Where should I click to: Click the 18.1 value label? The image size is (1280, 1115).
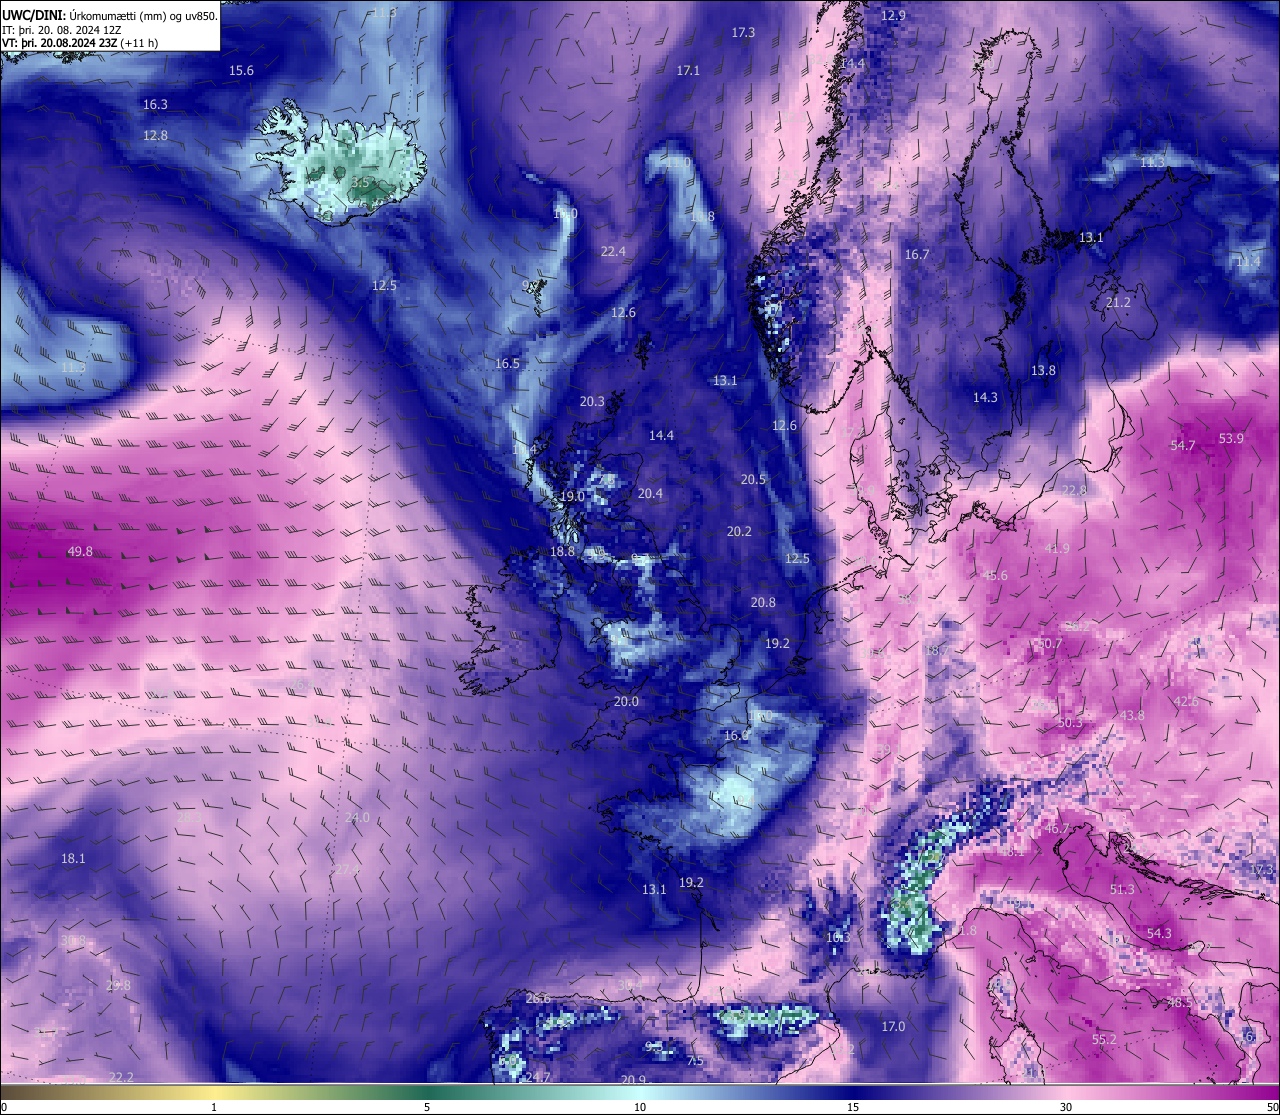click(x=73, y=858)
